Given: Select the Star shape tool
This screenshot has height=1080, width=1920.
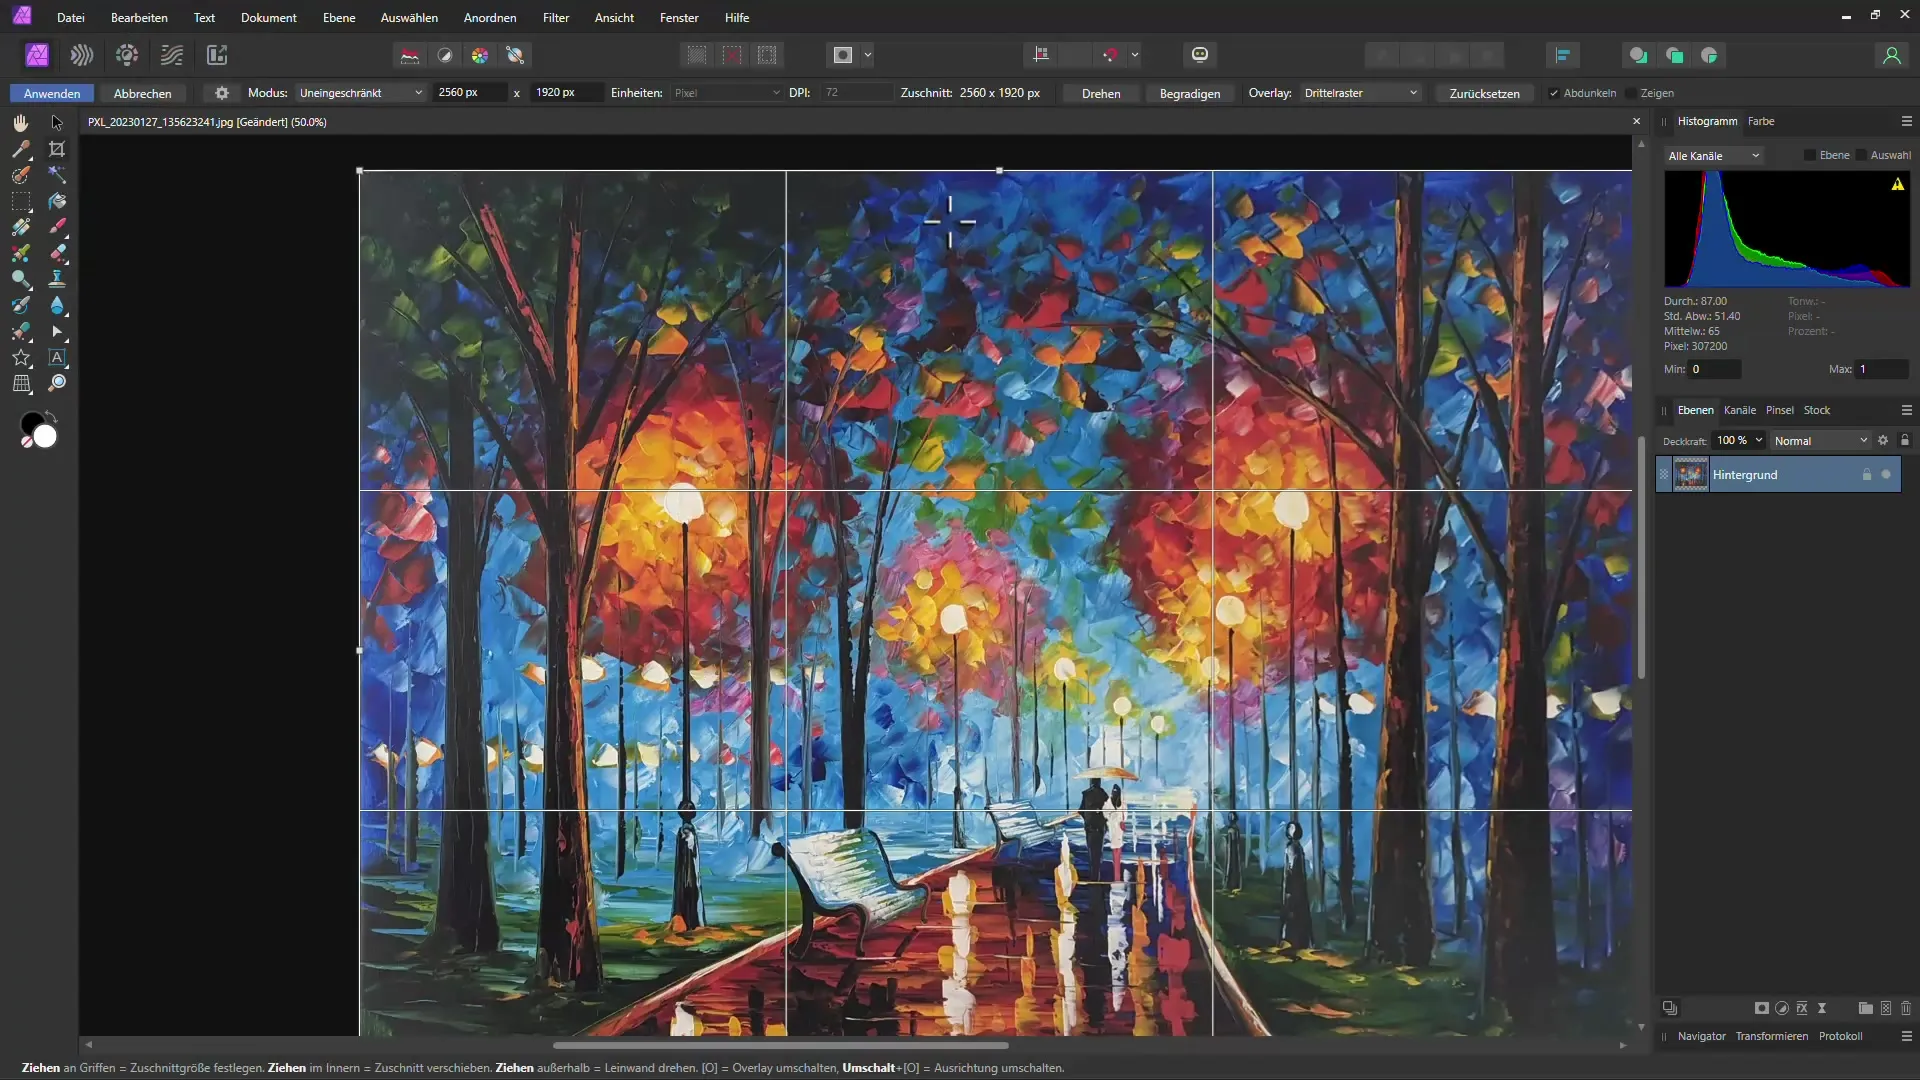Looking at the screenshot, I should (x=21, y=357).
